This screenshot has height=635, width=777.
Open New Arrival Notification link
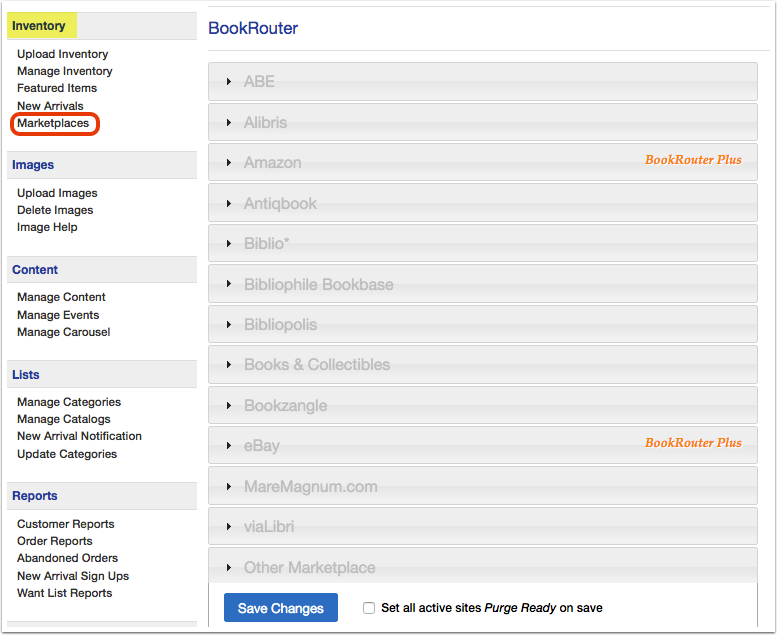(x=79, y=436)
